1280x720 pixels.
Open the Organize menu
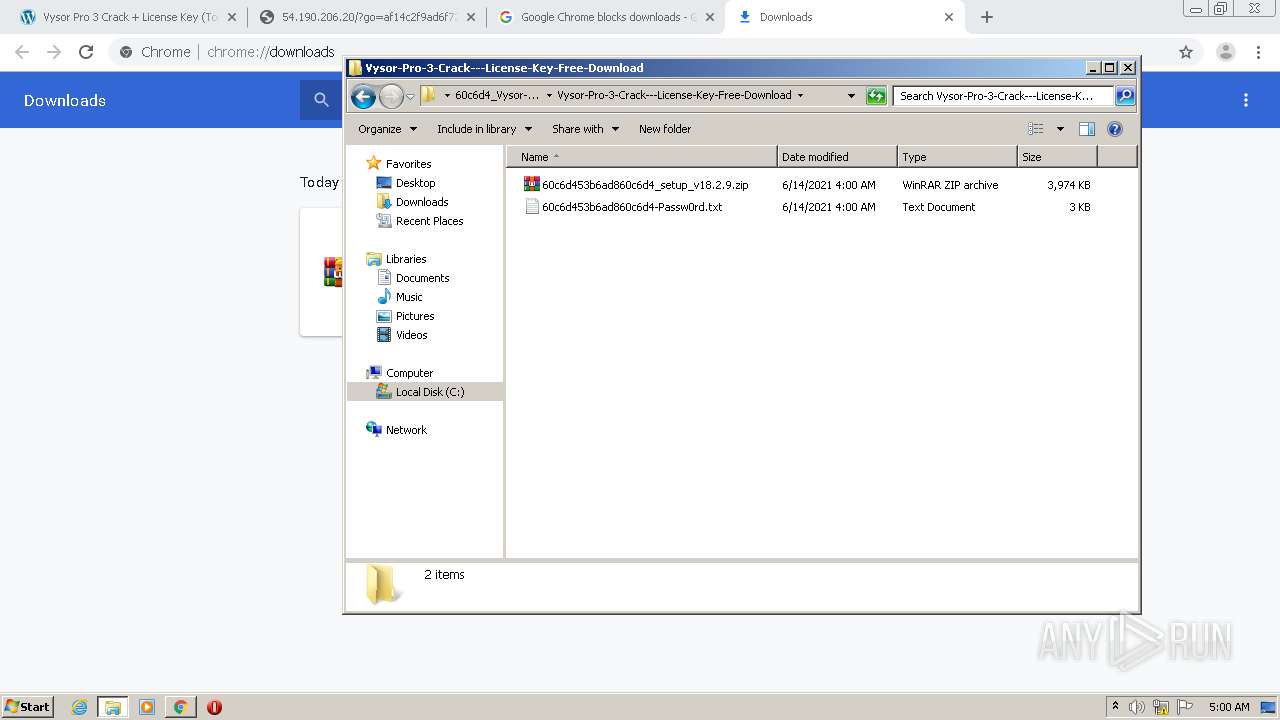pyautogui.click(x=386, y=129)
